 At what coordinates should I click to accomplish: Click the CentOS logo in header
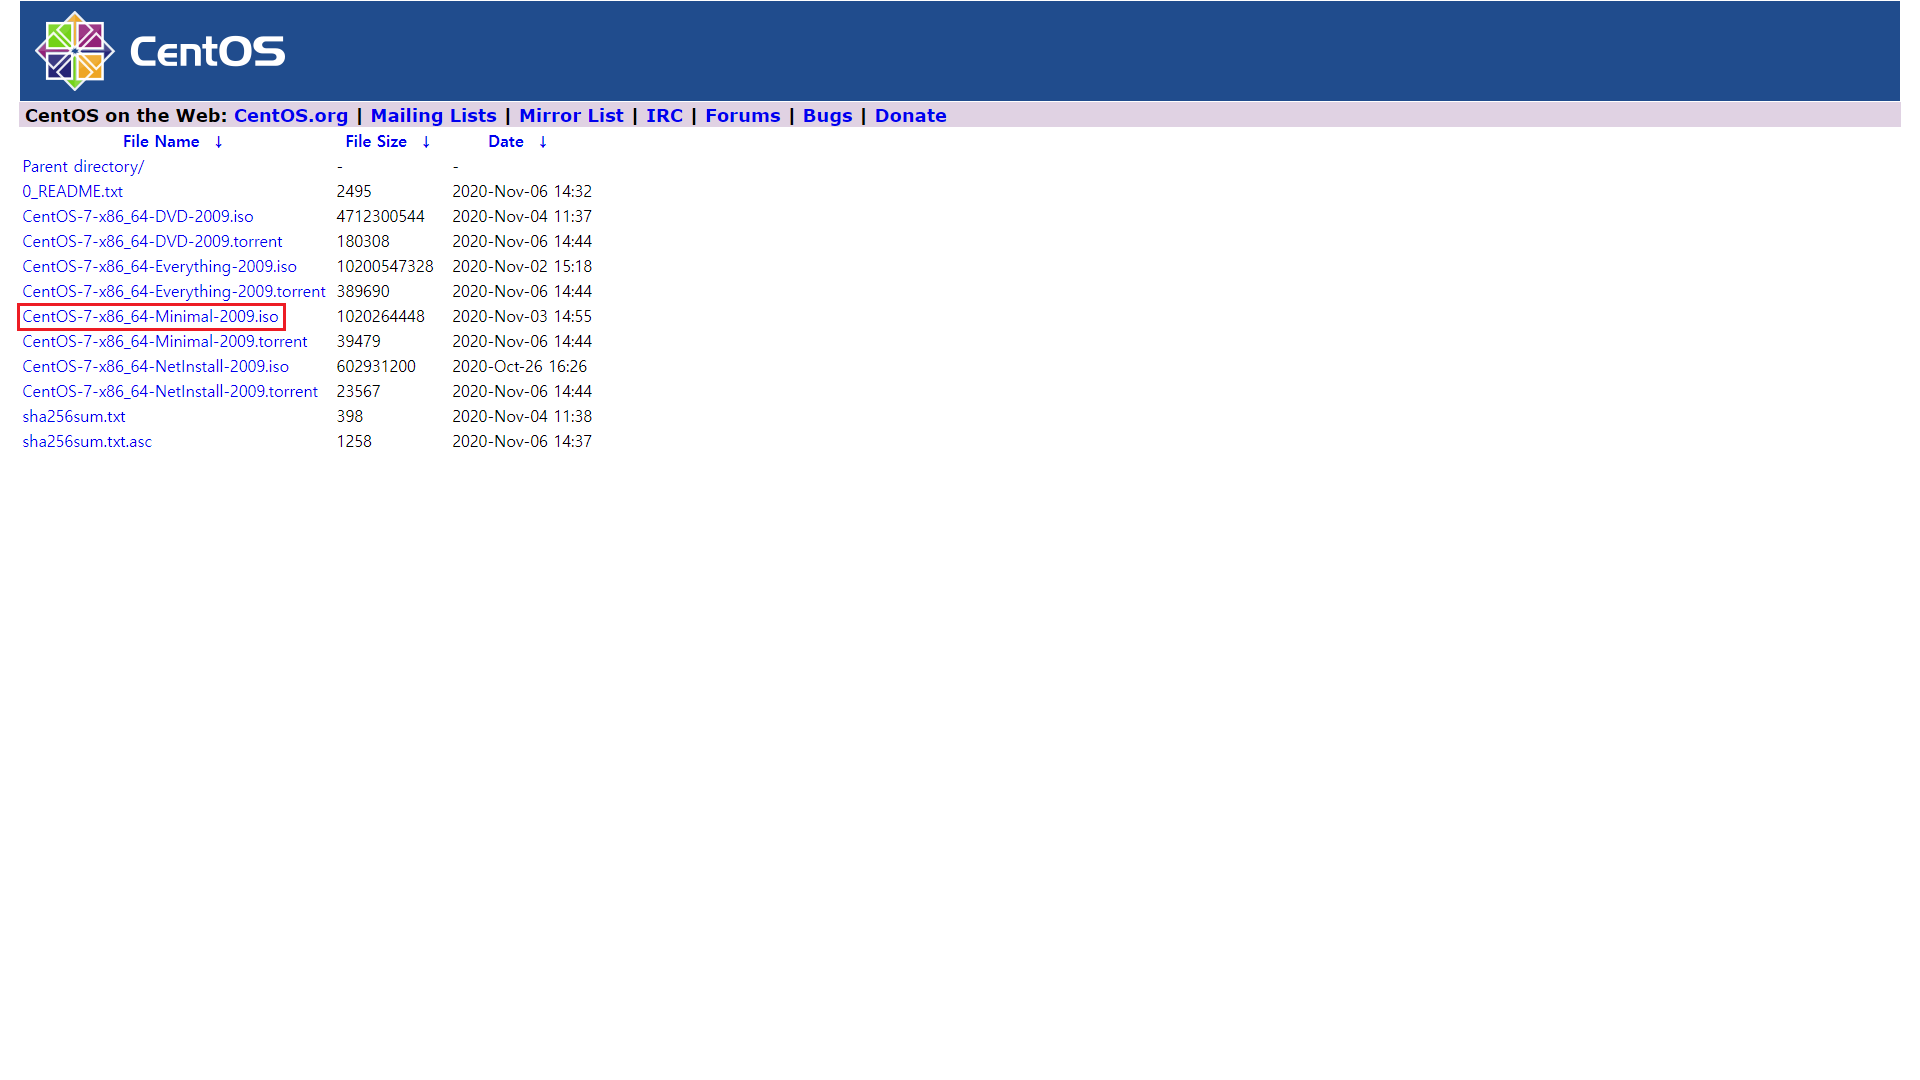click(x=160, y=51)
